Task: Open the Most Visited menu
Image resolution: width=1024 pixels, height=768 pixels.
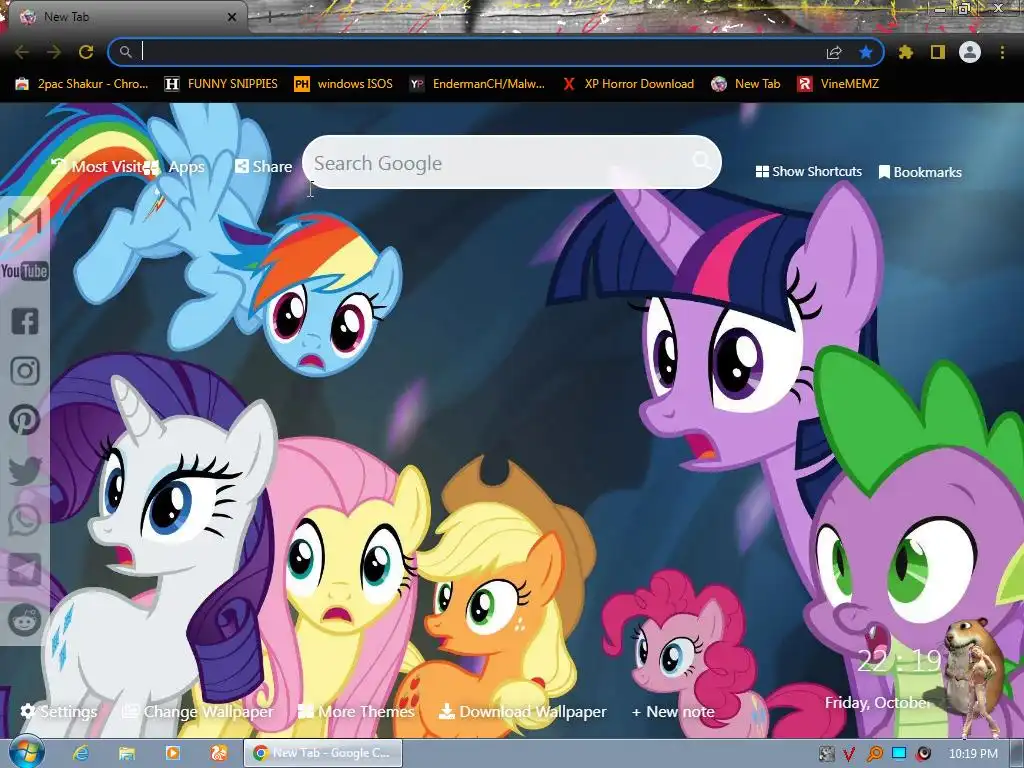Action: (x=98, y=167)
